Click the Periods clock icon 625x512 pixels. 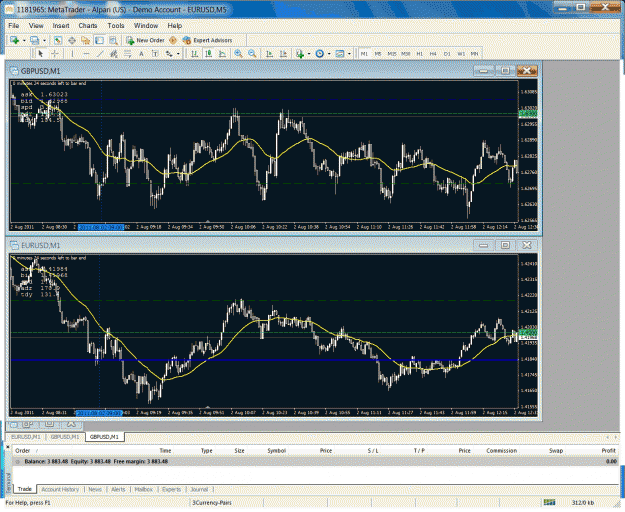click(320, 54)
